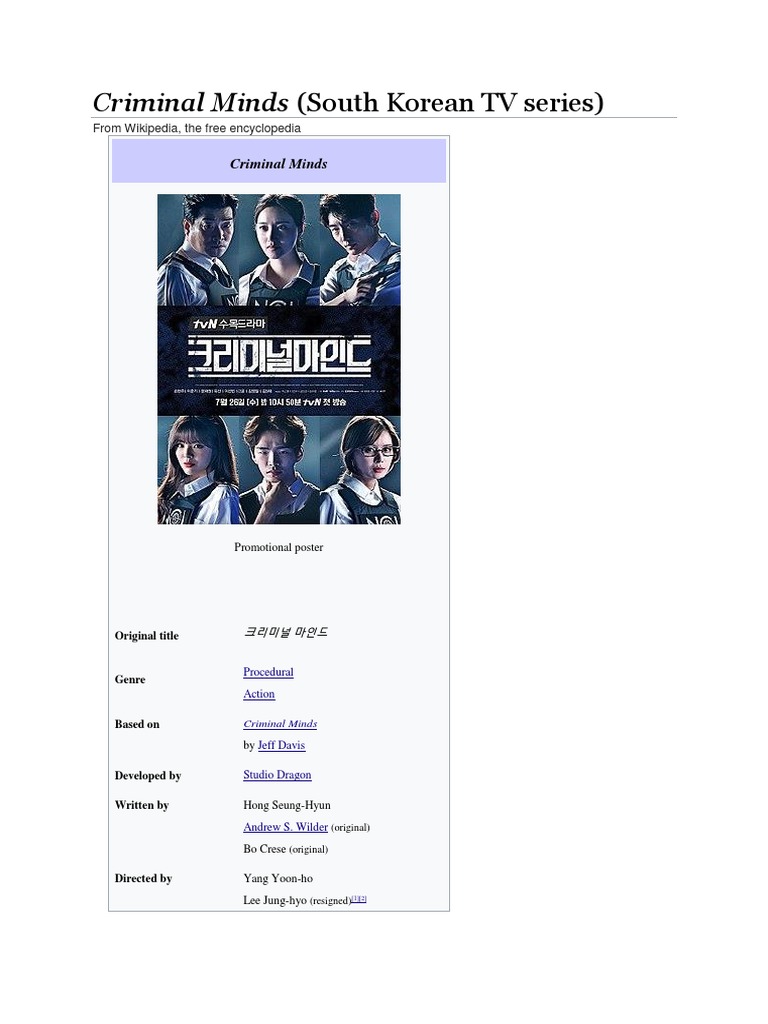This screenshot has width=768, height=1024.
Task: Select the name 'Yang Yoon-ho'
Action: [278, 878]
